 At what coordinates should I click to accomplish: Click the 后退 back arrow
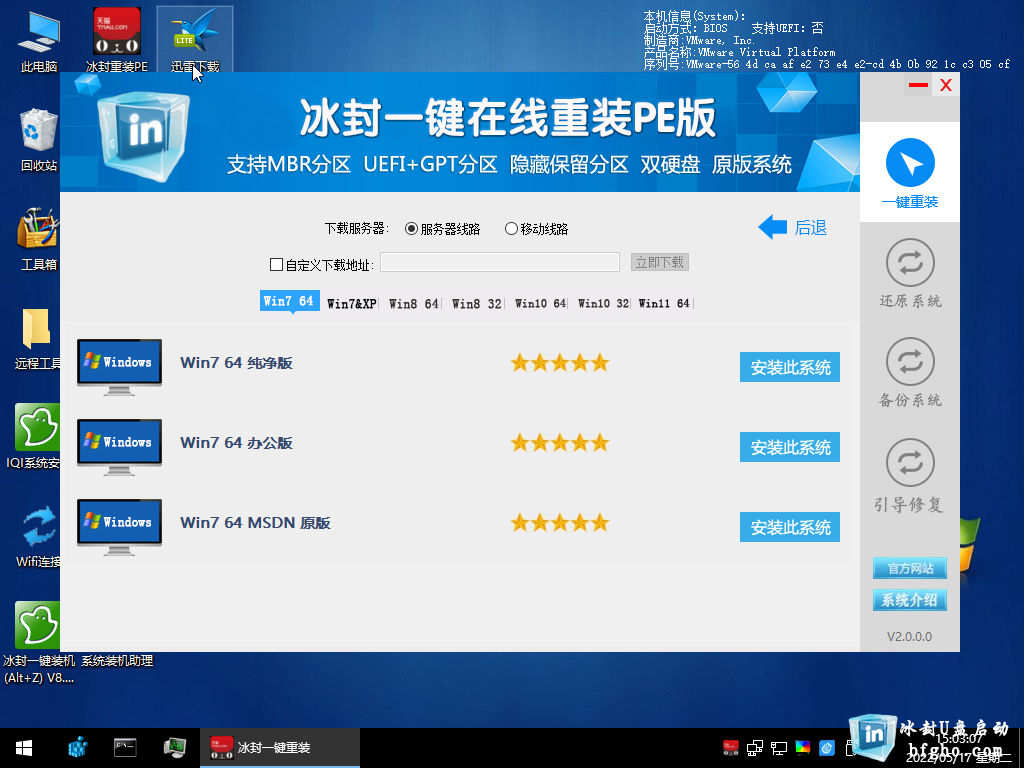click(792, 227)
